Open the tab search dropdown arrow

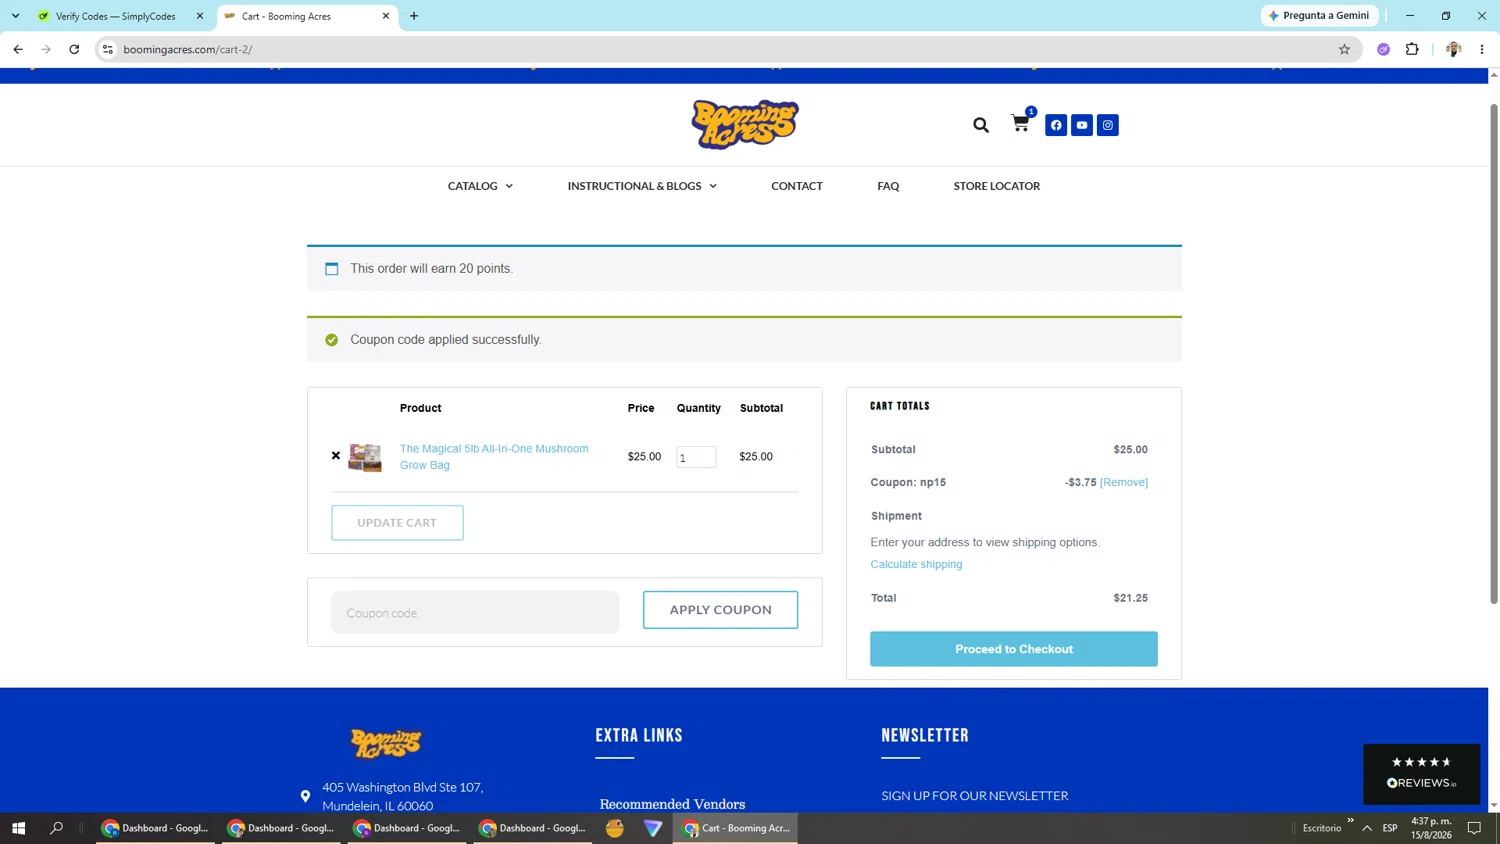coord(15,16)
